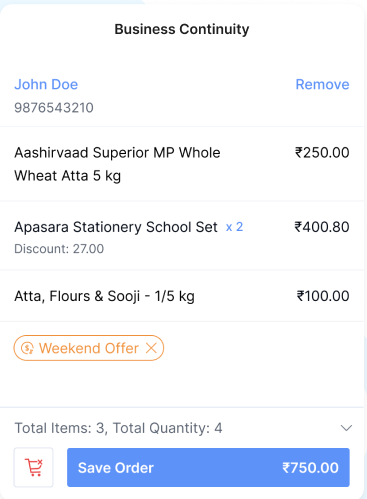Click the ₹750.00 total on Save Order

(x=310, y=468)
